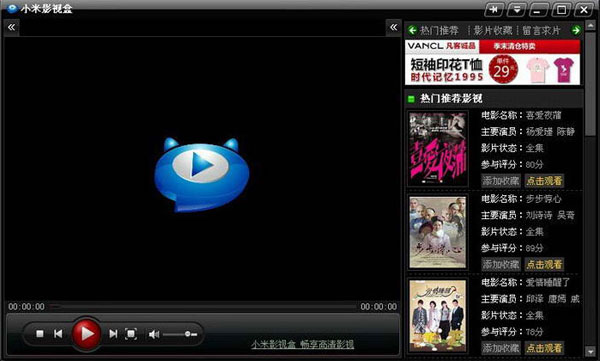
Task: Collapse the left panel with double chevron
Action: coord(11,27)
